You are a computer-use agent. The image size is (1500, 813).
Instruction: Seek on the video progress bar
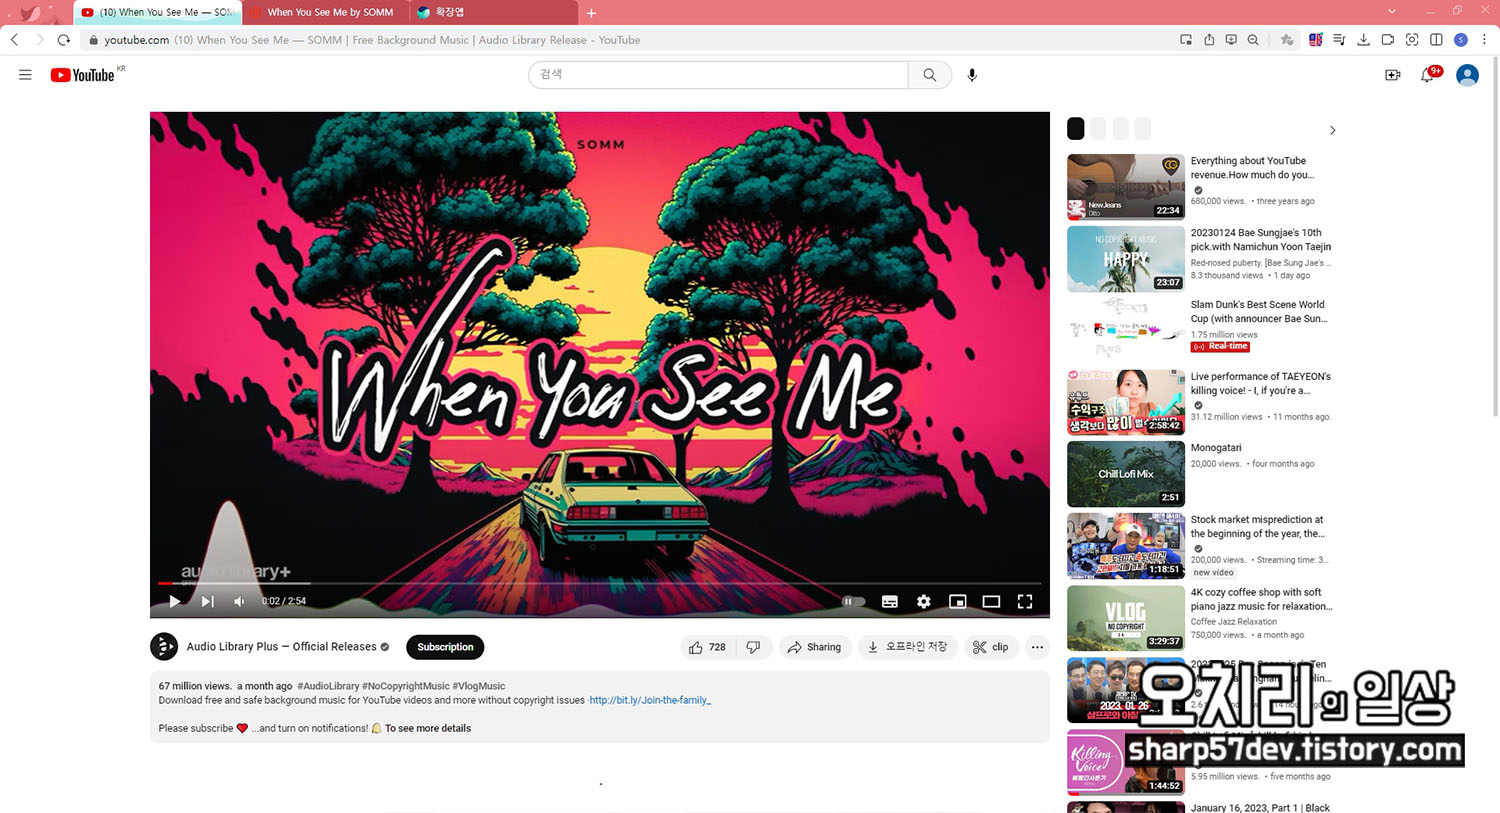[x=600, y=583]
